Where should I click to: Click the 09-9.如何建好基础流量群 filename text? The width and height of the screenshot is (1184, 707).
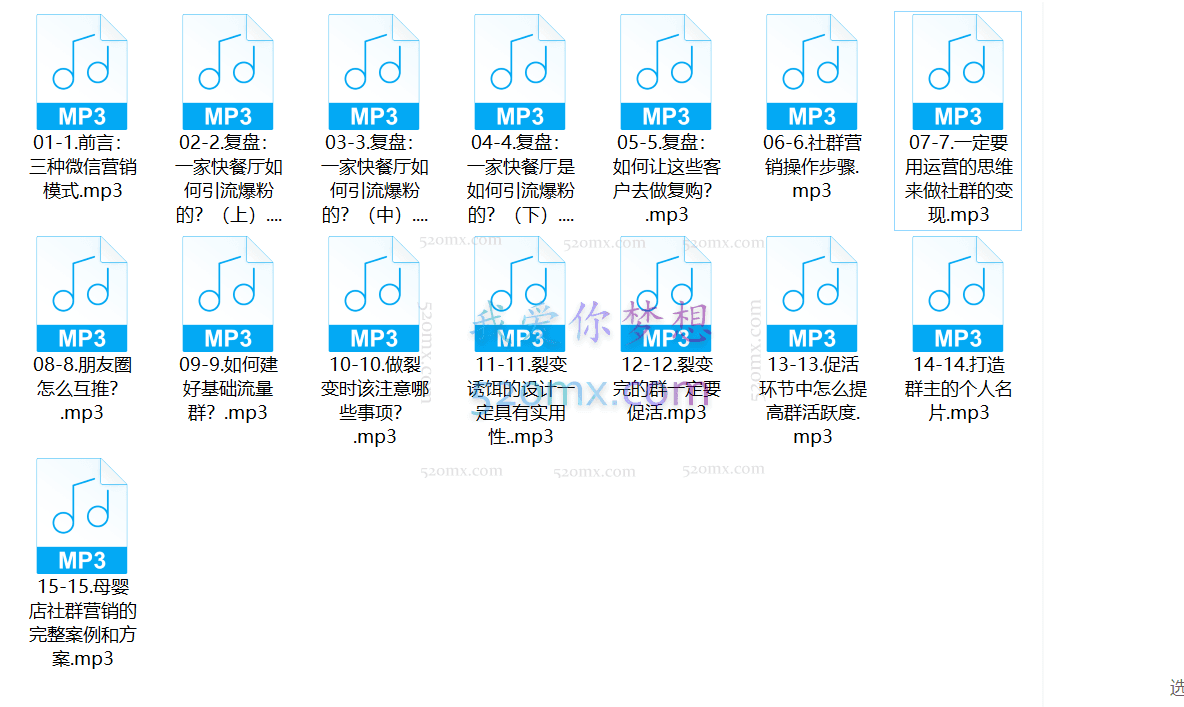[228, 388]
